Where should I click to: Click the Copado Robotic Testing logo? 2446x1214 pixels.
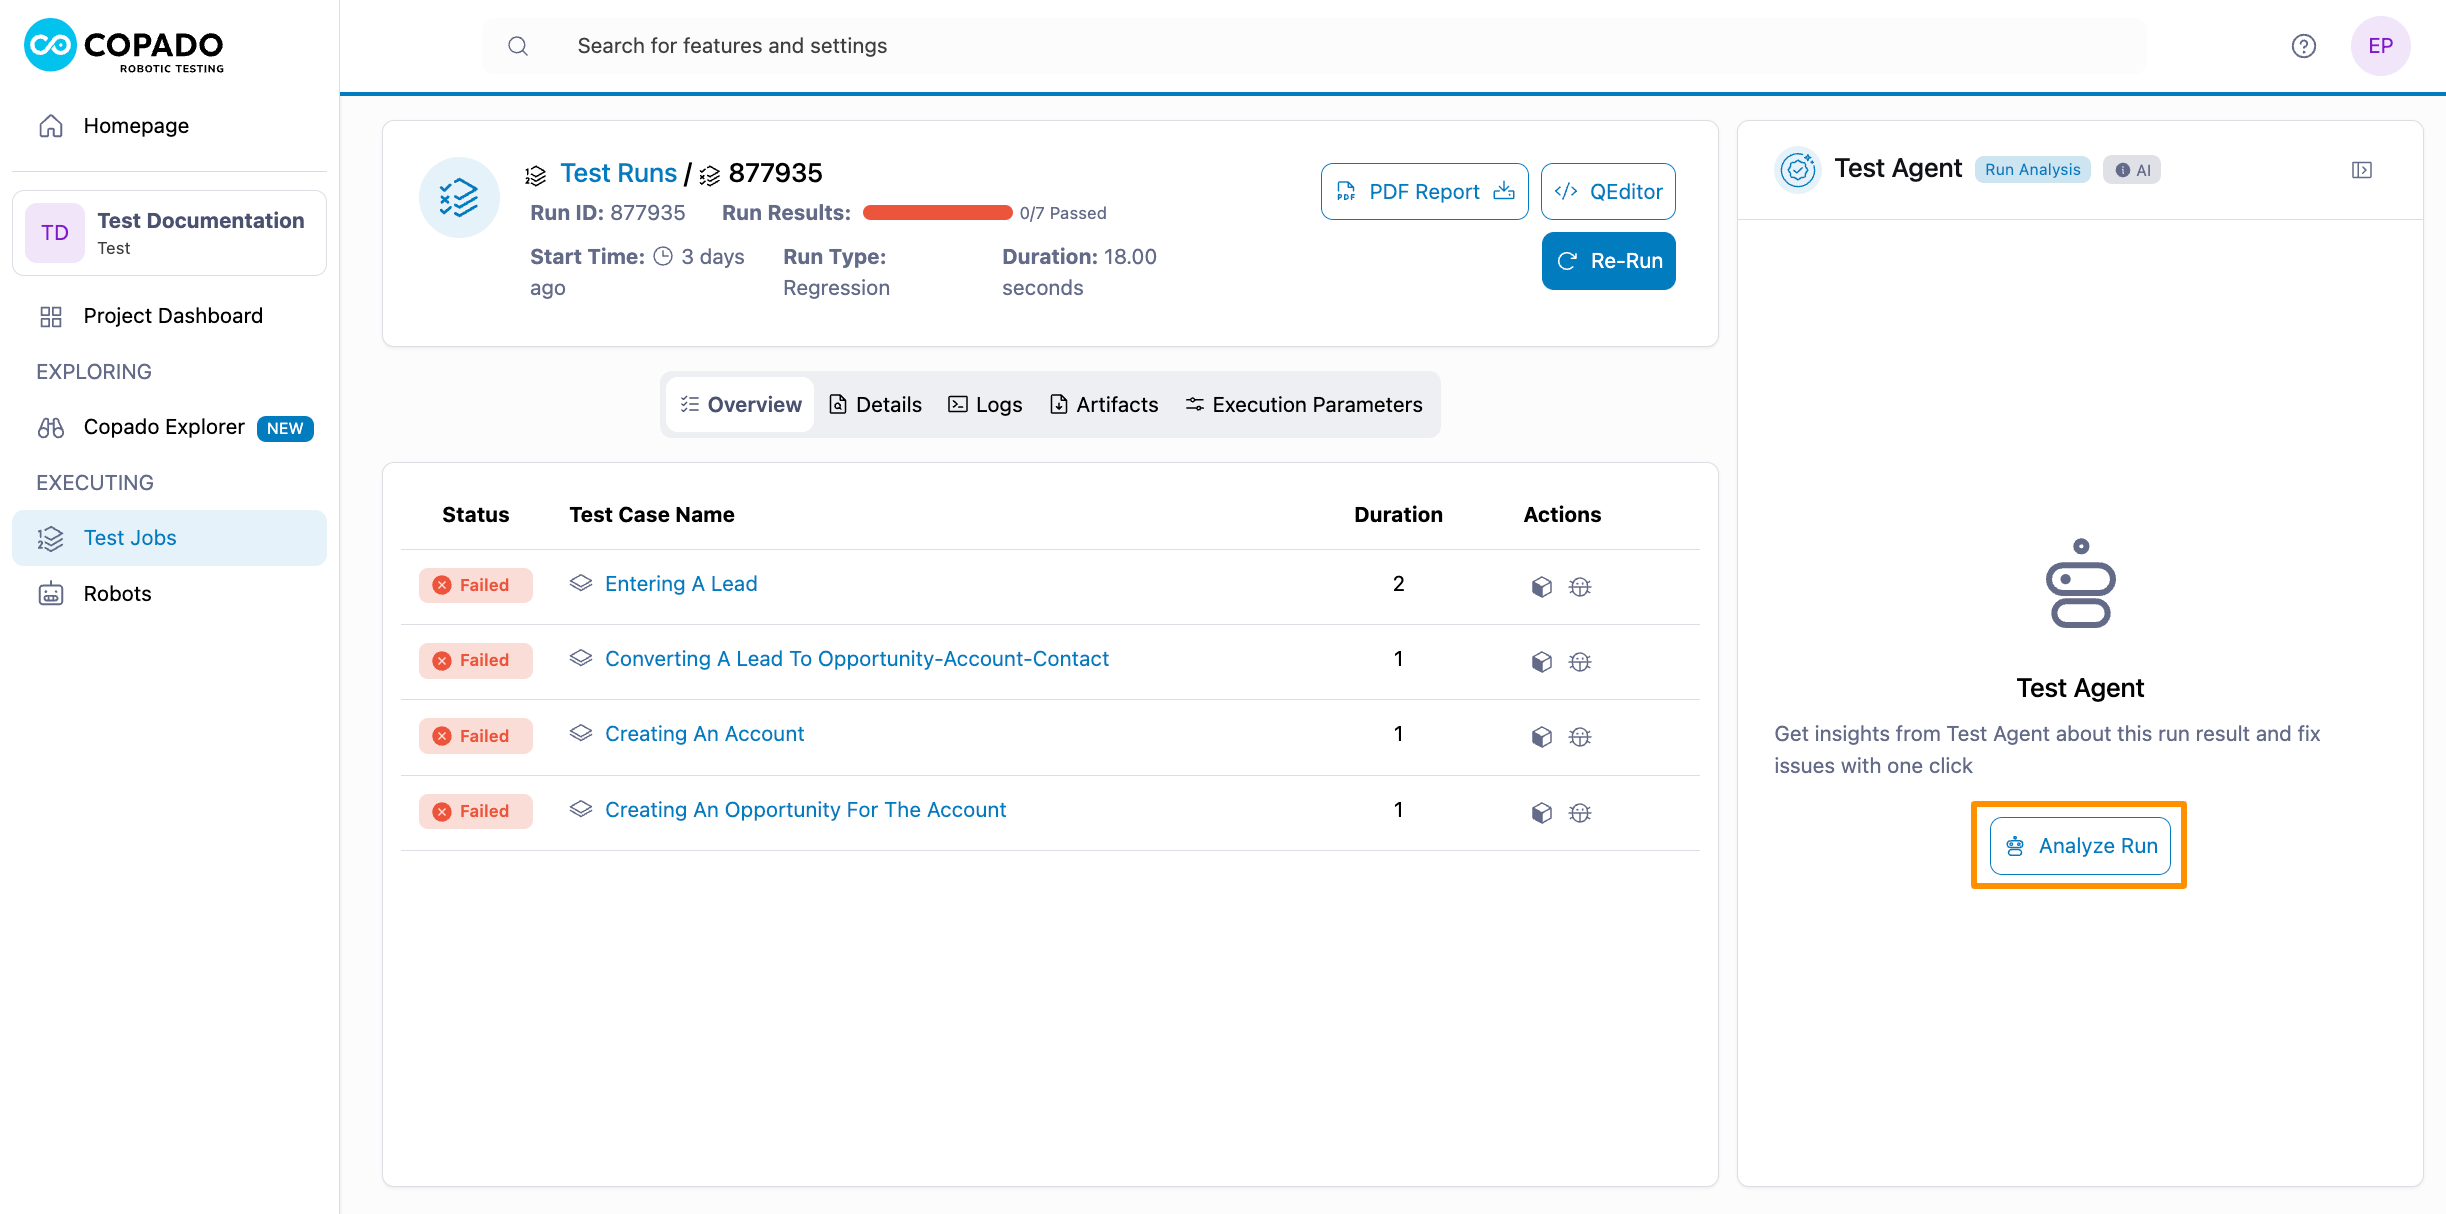pyautogui.click(x=124, y=46)
